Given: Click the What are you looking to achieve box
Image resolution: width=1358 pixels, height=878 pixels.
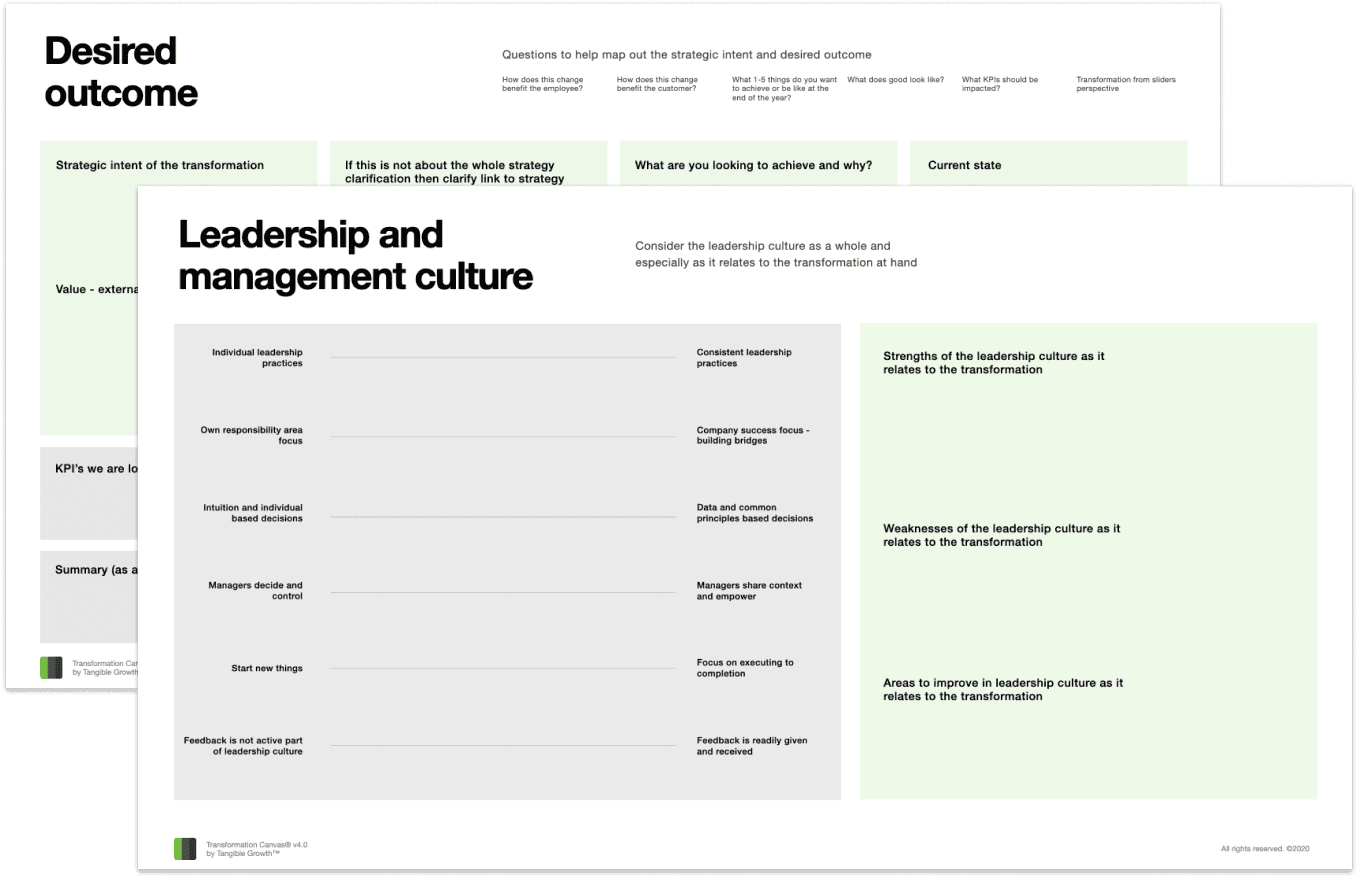Looking at the screenshot, I should pos(753,165).
